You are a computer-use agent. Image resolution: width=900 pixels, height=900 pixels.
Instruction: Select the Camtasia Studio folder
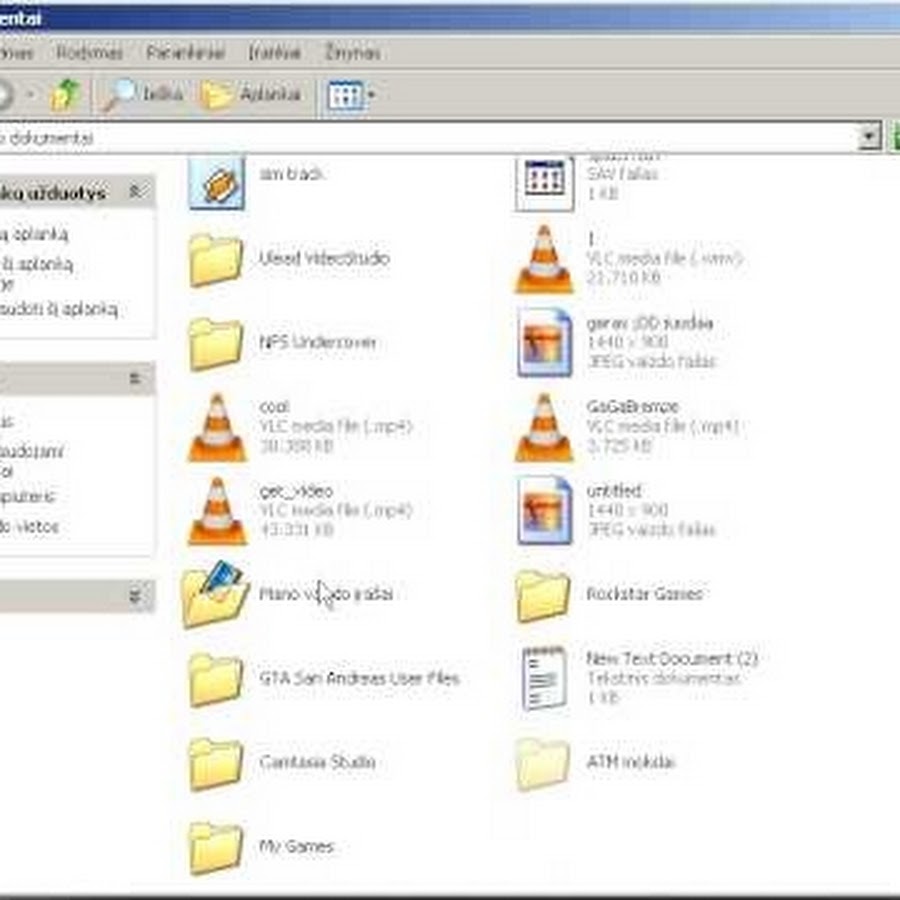tap(282, 763)
